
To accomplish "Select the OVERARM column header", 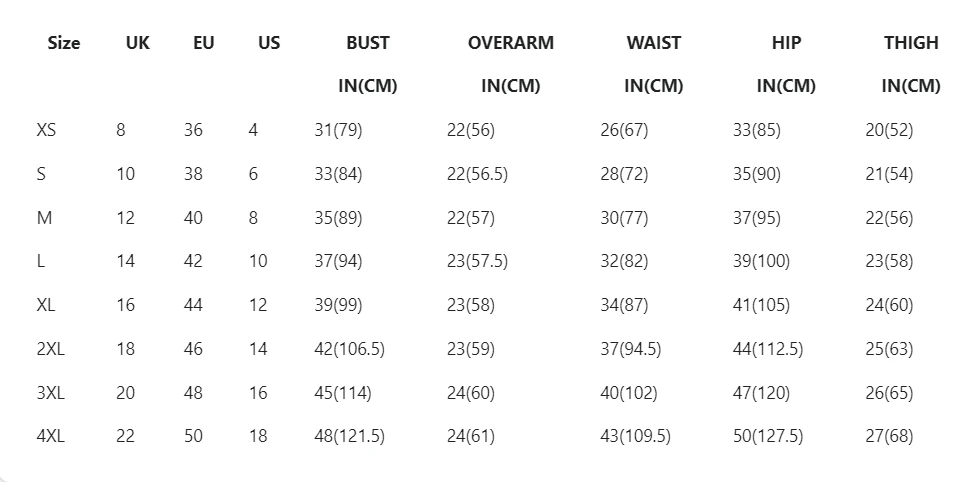I will pyautogui.click(x=510, y=43).
